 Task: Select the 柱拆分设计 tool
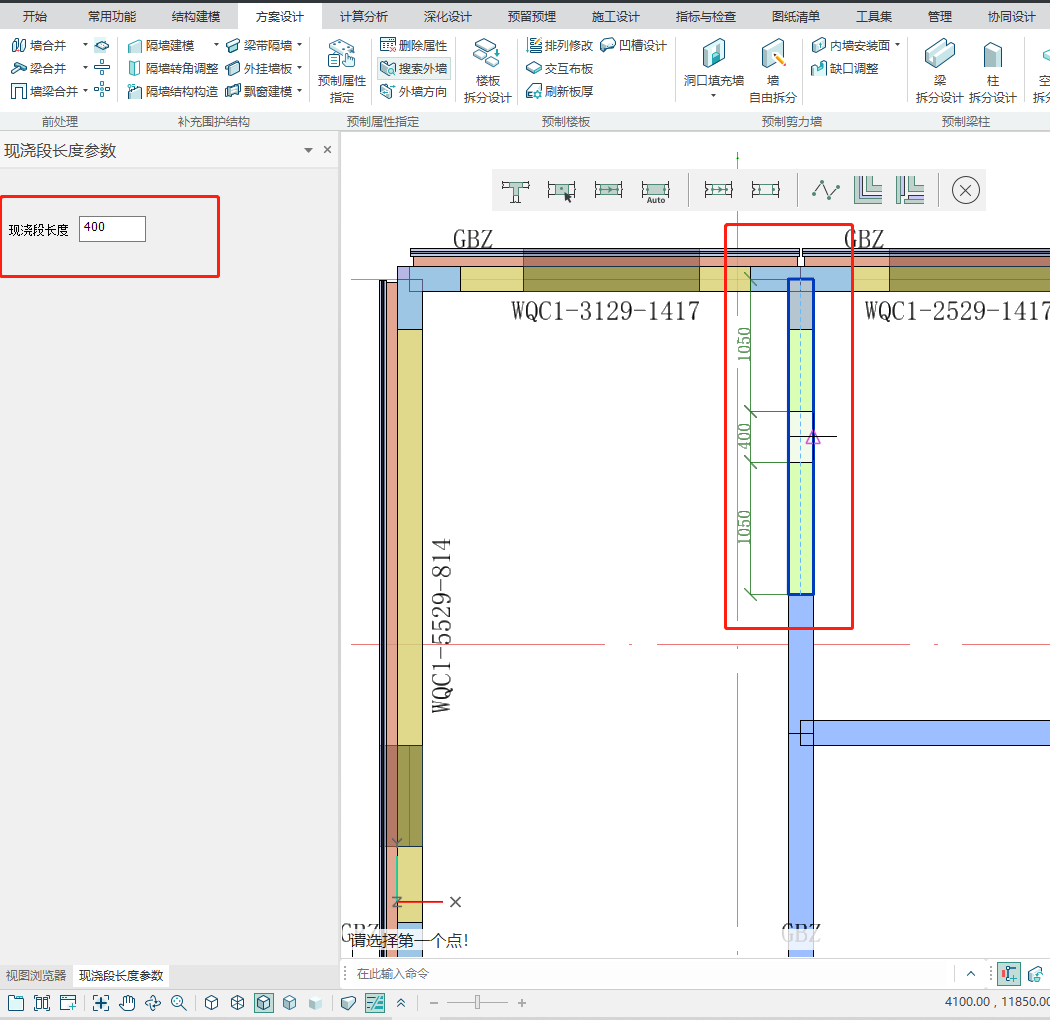(992, 58)
